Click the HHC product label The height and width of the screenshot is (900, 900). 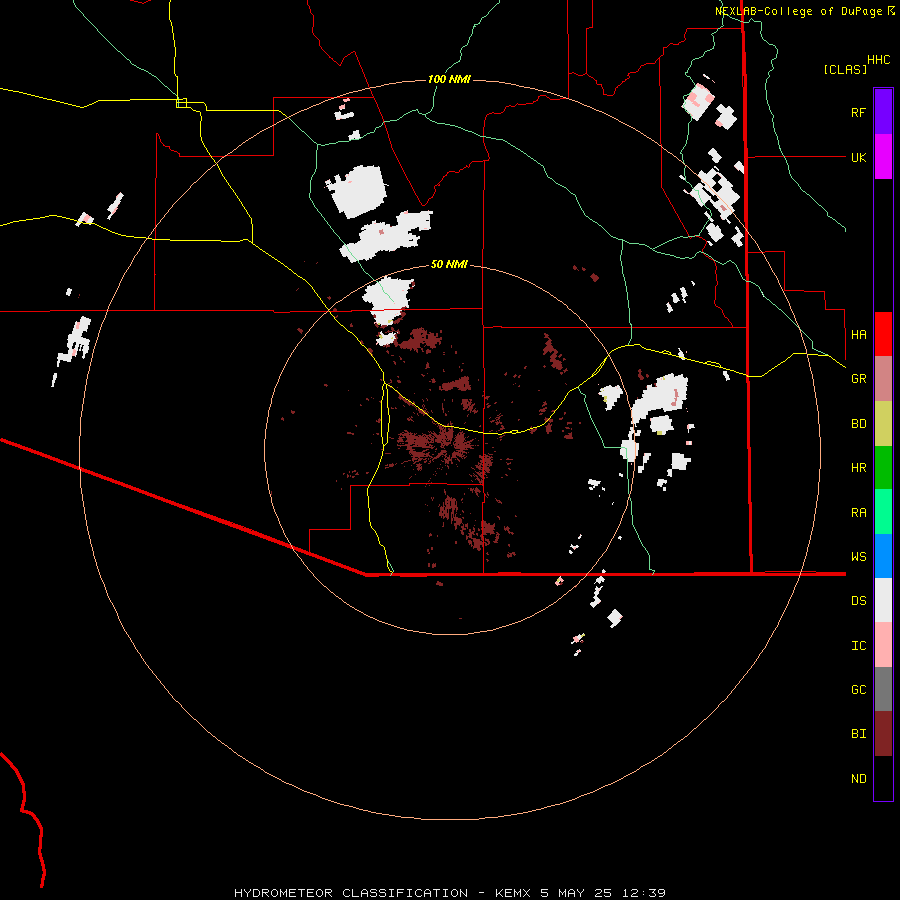pyautogui.click(x=879, y=60)
